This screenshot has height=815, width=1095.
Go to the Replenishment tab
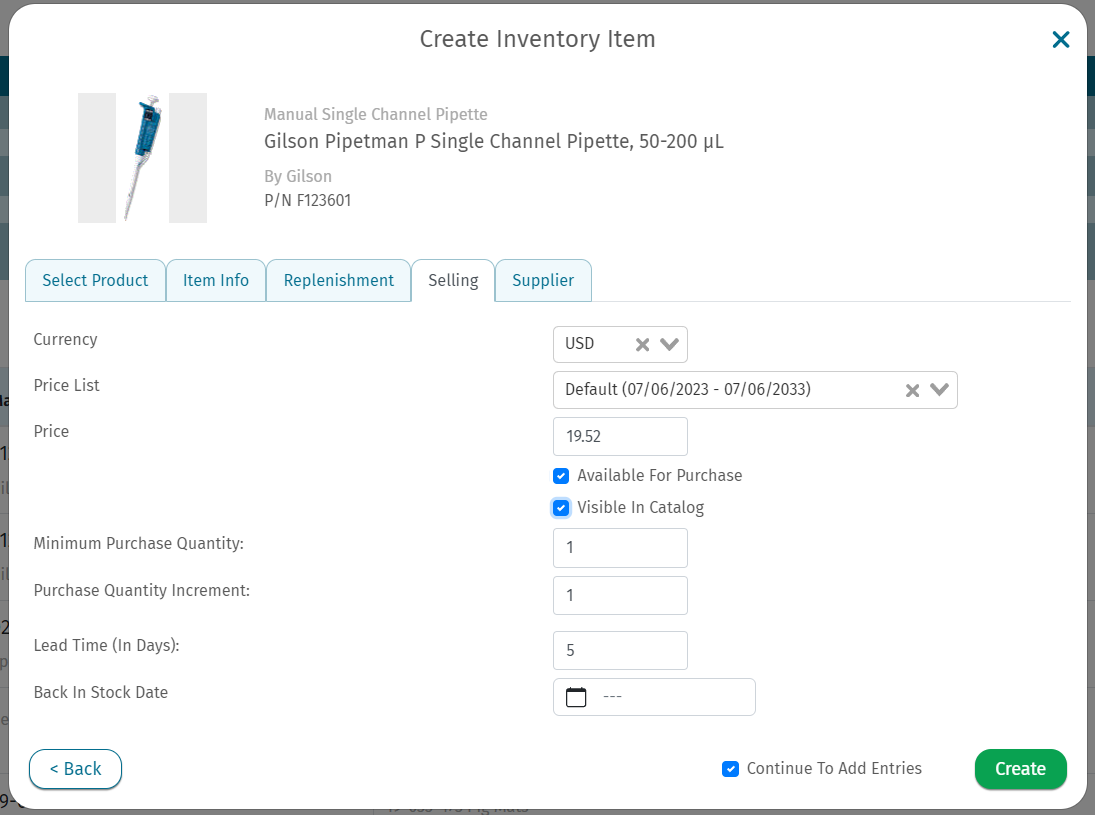[339, 281]
